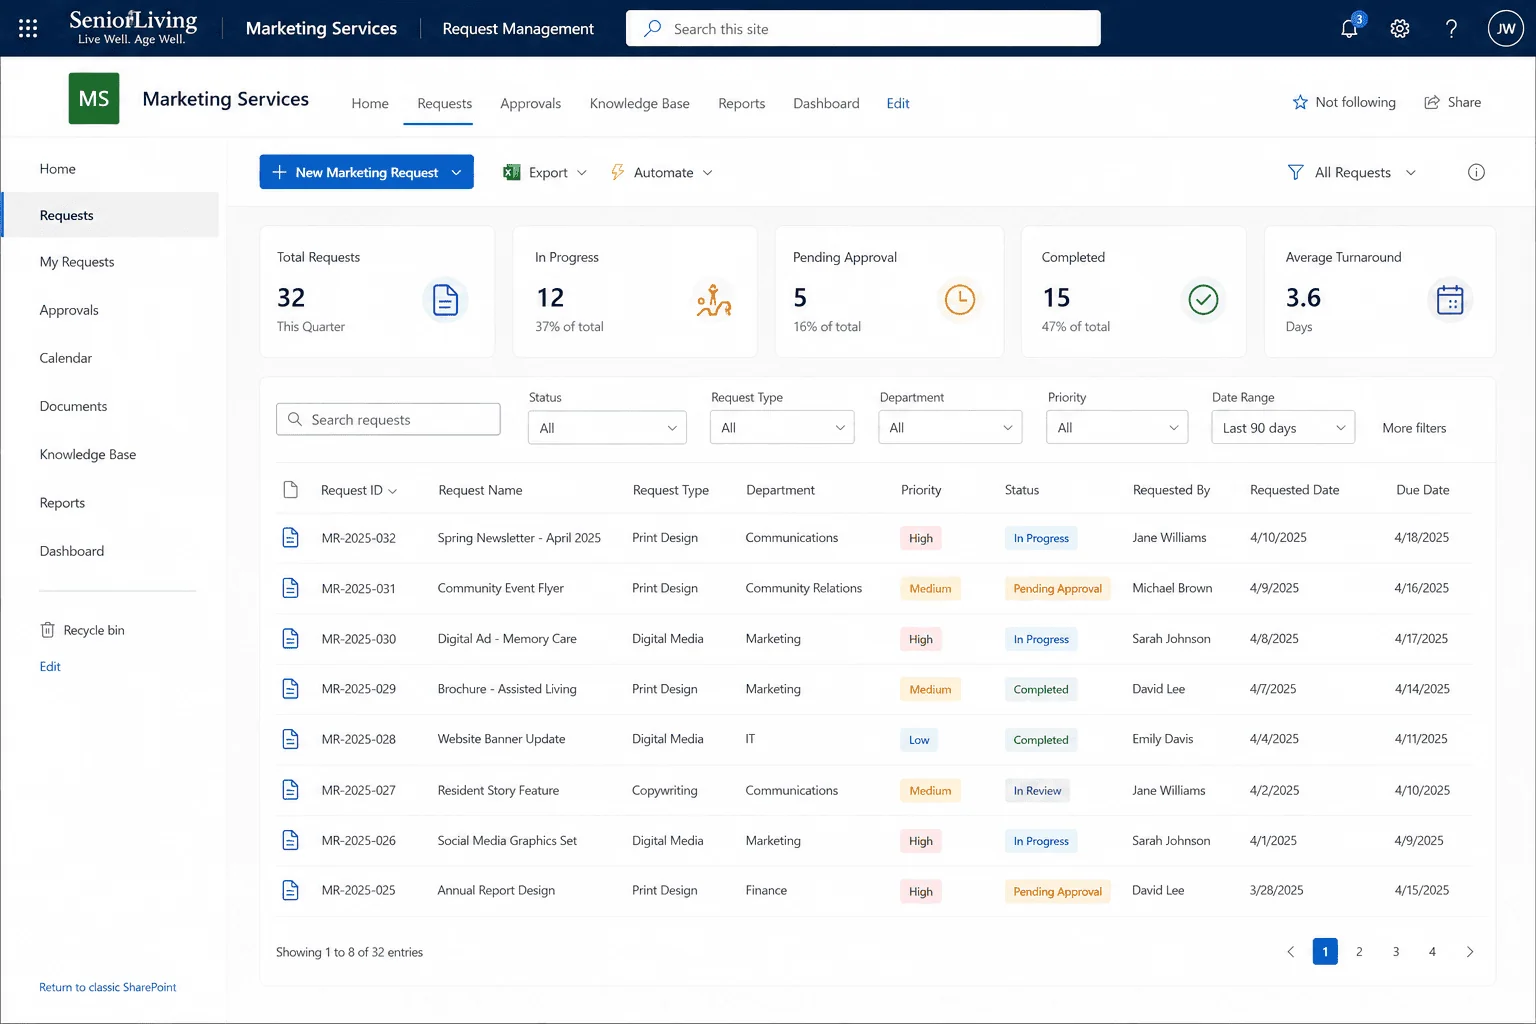Click the Search this site box
Image resolution: width=1536 pixels, height=1024 pixels.
(x=863, y=28)
